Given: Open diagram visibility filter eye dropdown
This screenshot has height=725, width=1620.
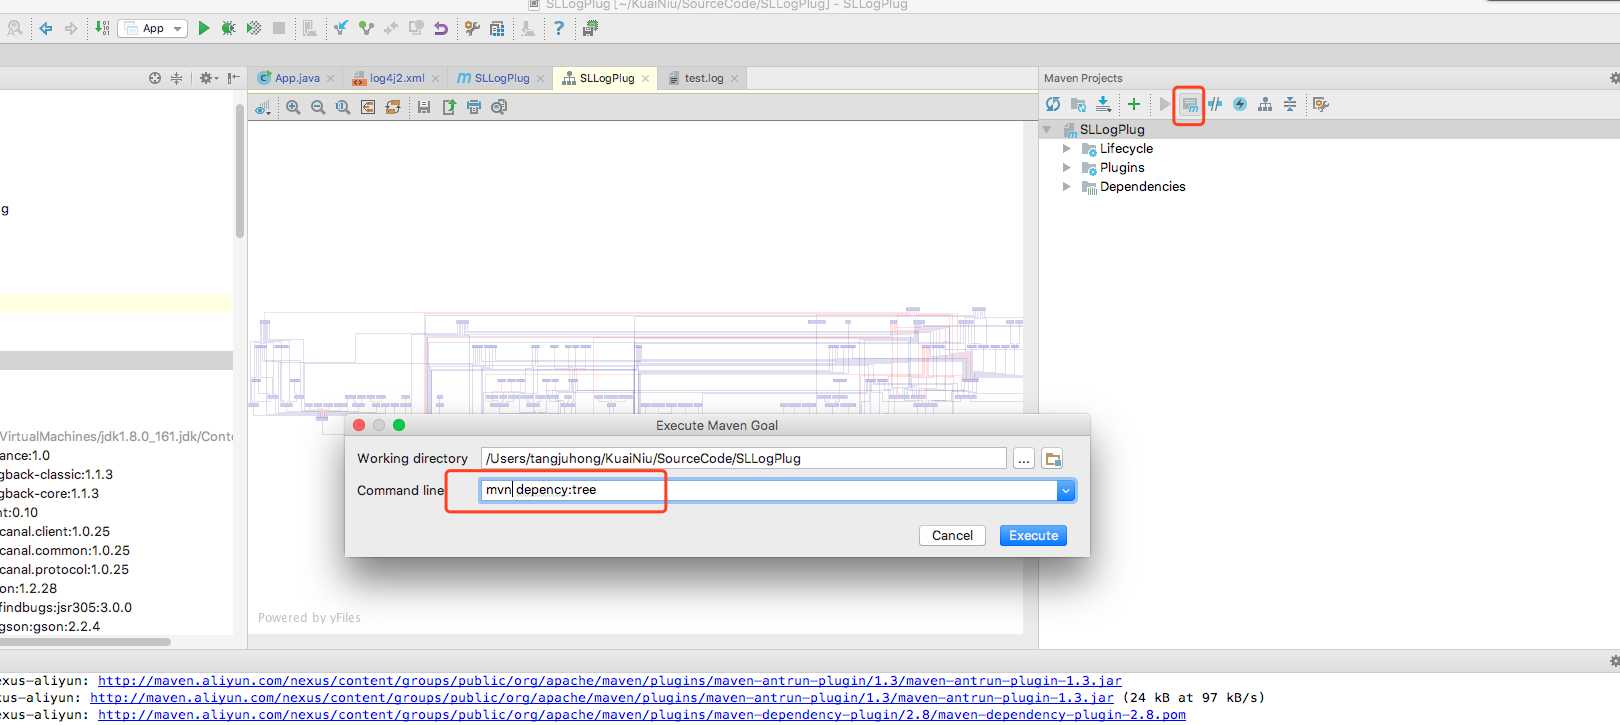Looking at the screenshot, I should pos(263,107).
